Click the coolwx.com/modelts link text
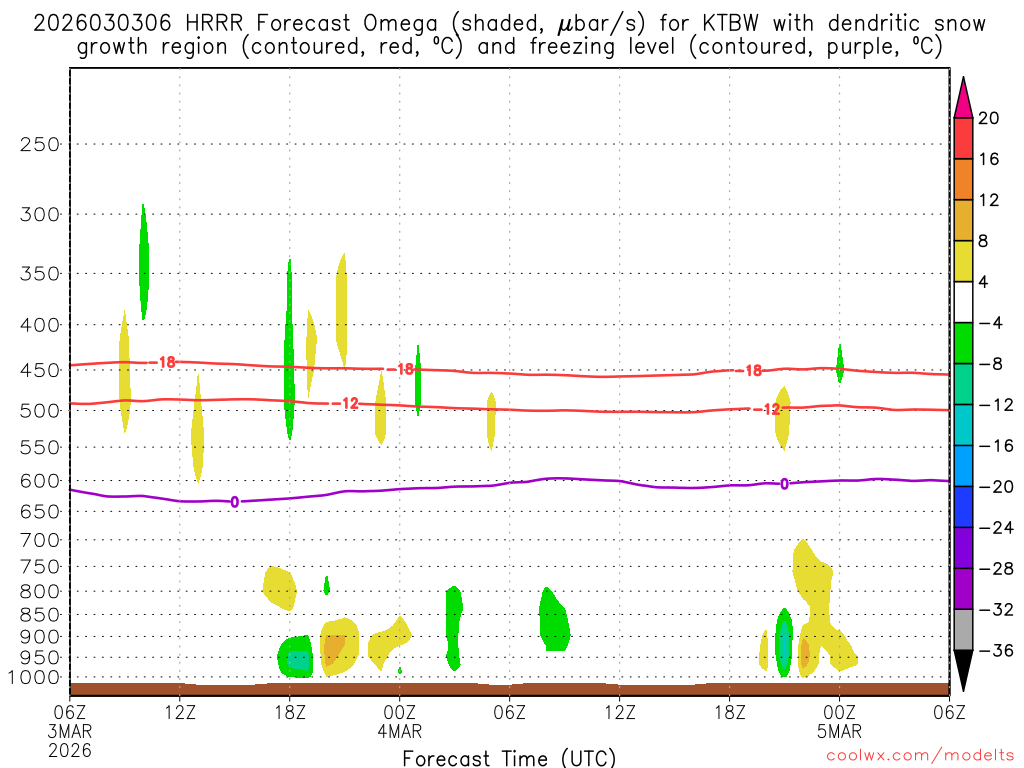 tap(920, 756)
